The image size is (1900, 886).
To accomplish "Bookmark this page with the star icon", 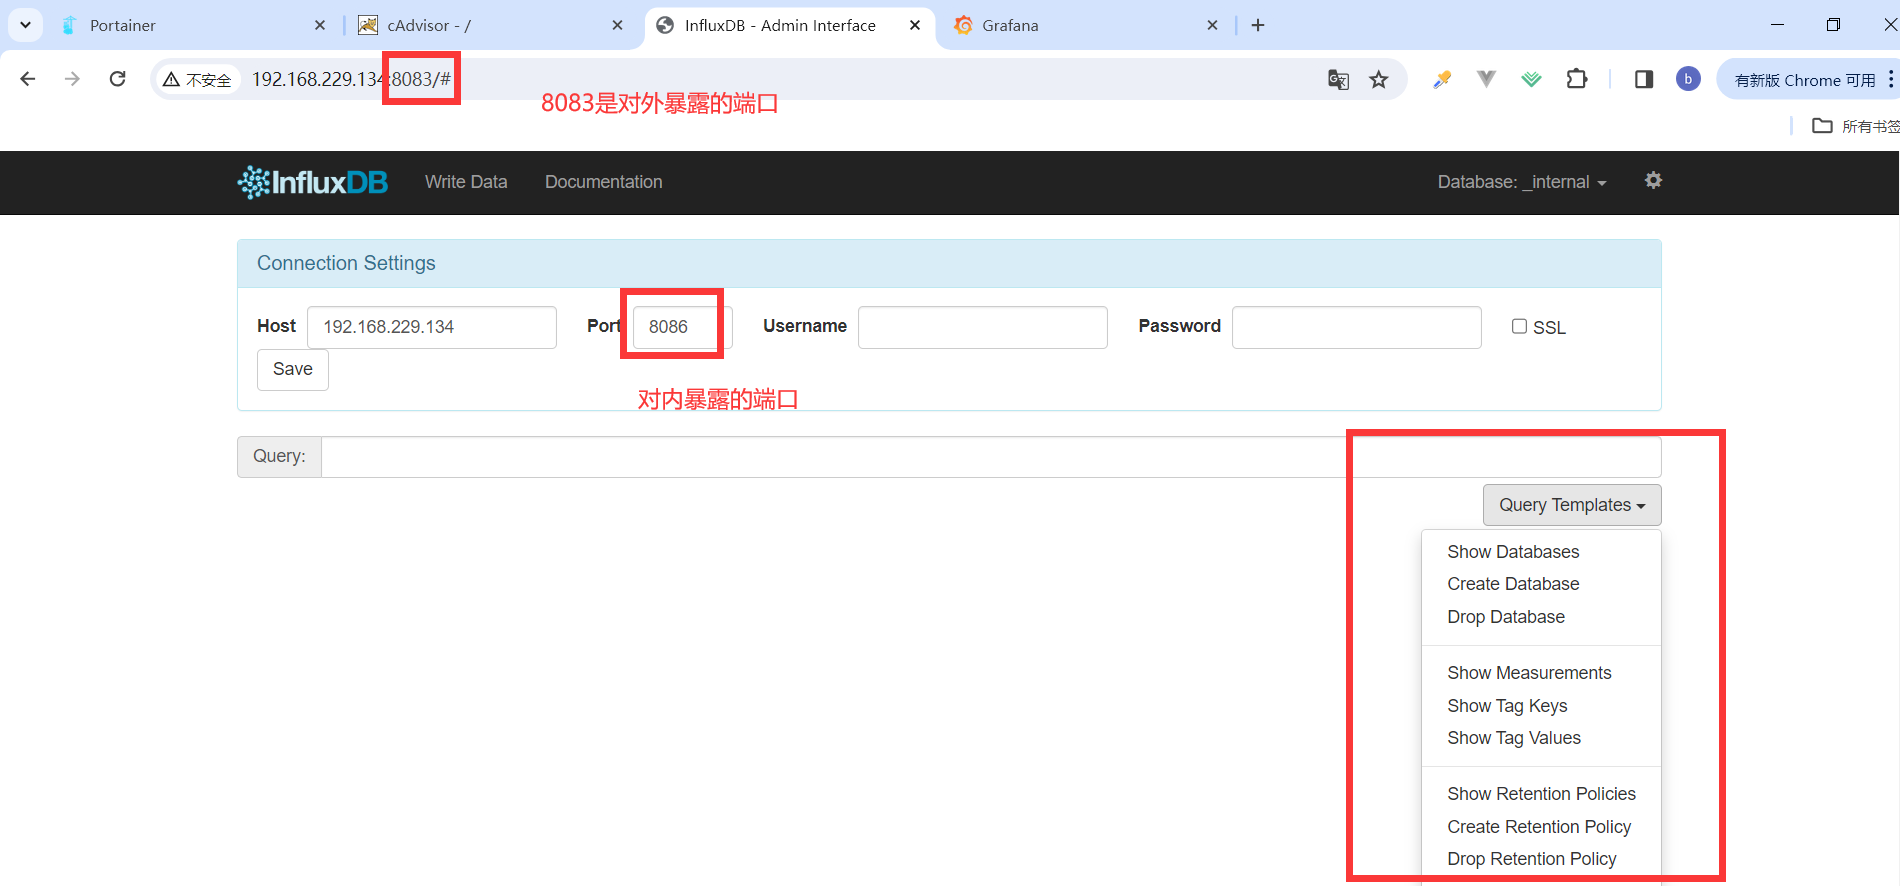I will [1379, 80].
